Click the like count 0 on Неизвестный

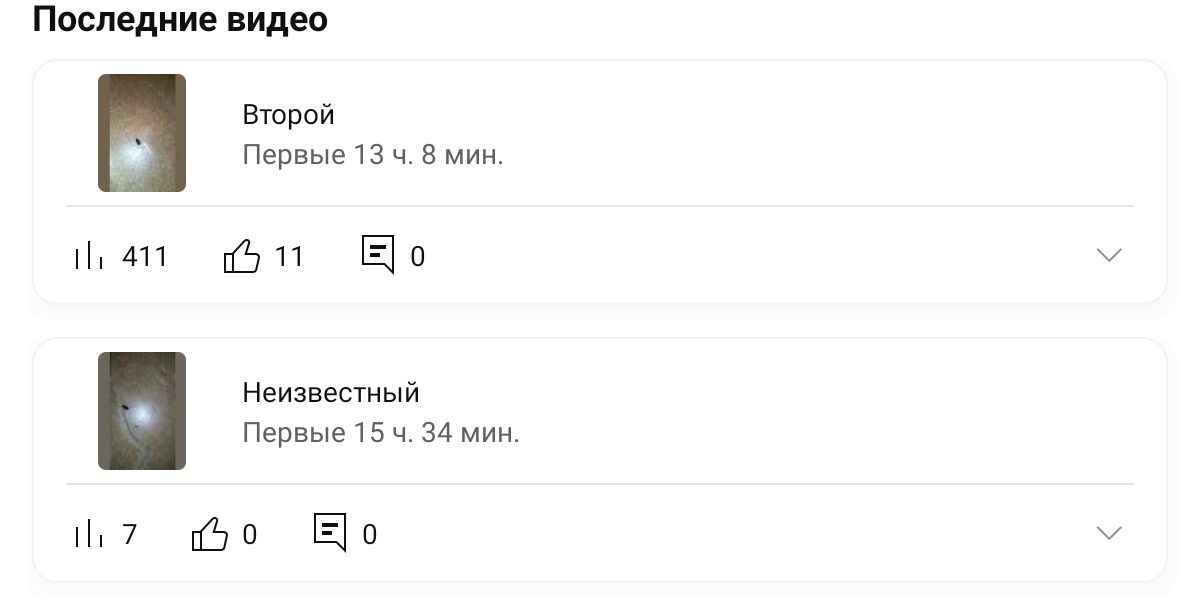[250, 535]
